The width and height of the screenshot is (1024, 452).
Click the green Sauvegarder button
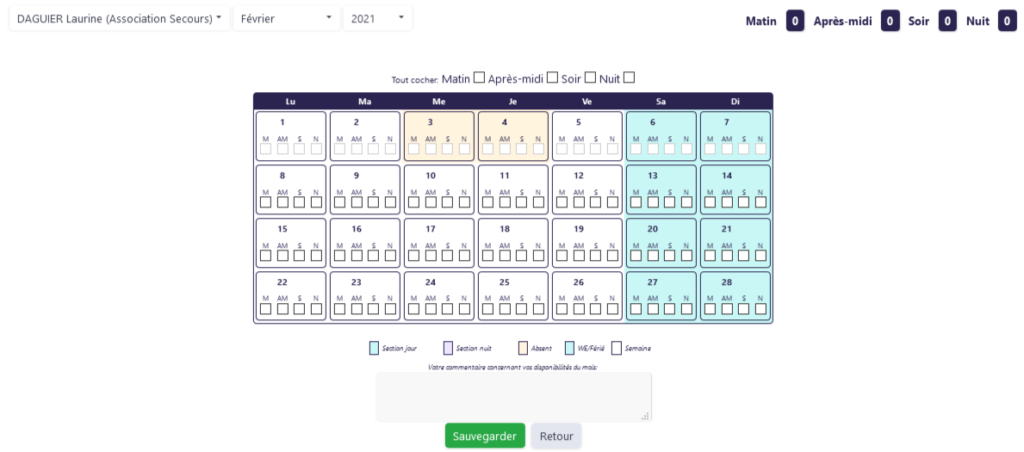click(485, 436)
